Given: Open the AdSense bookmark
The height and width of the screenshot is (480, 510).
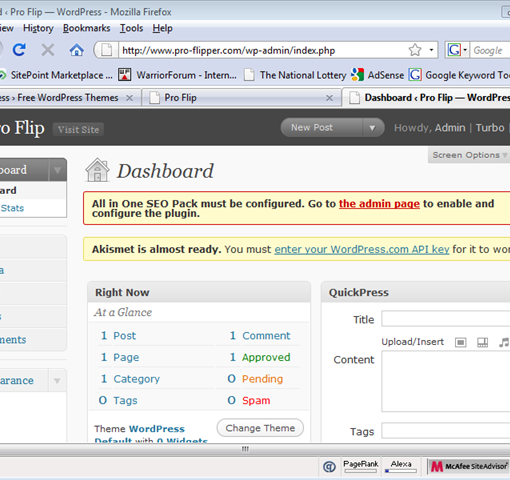Looking at the screenshot, I should [377, 75].
